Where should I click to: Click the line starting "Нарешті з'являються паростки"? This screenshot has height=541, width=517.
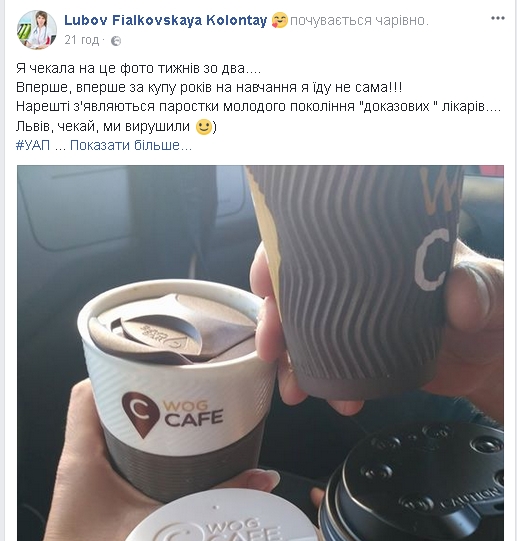pos(258,107)
